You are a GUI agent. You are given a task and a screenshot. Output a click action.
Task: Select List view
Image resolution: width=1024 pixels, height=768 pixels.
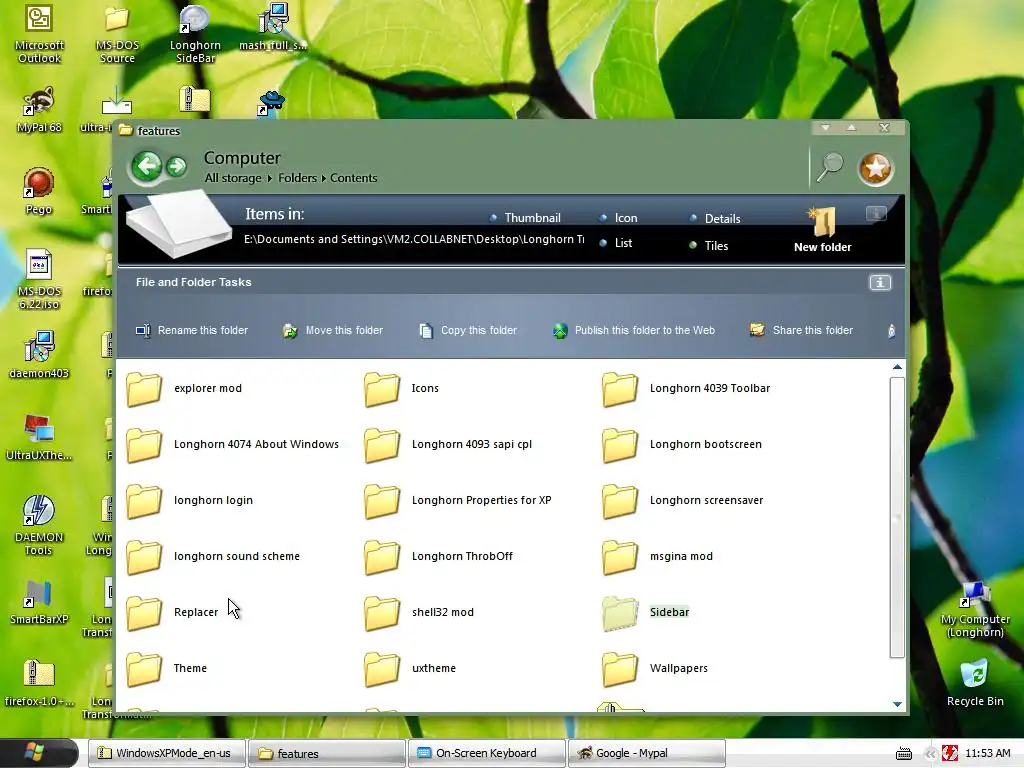click(616, 243)
